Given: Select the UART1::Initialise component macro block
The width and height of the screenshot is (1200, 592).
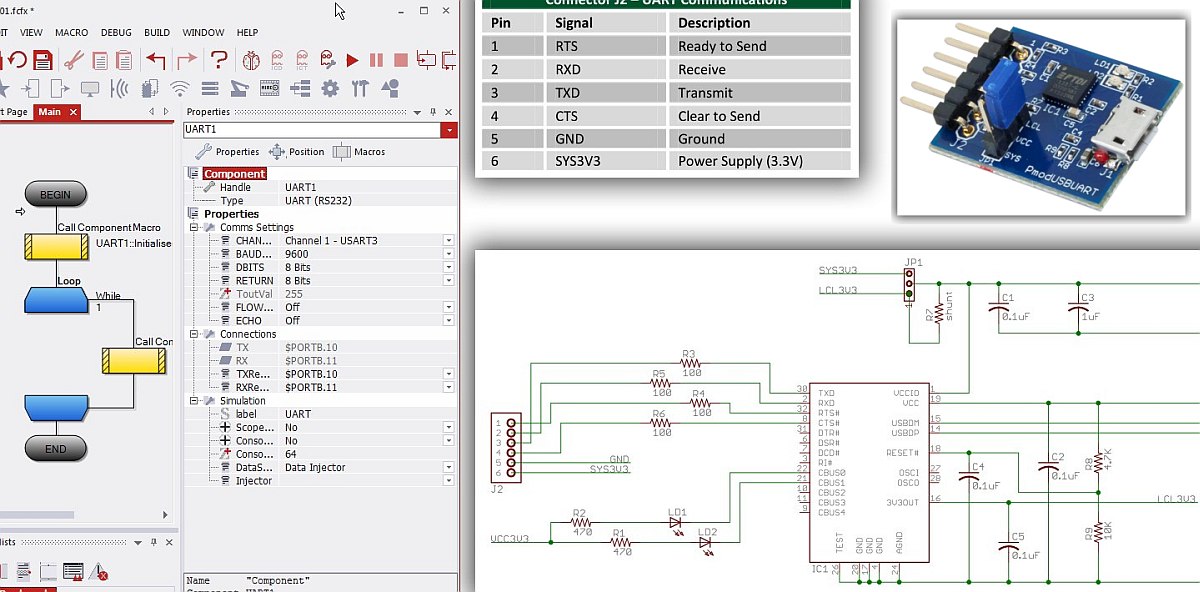Looking at the screenshot, I should (x=56, y=247).
